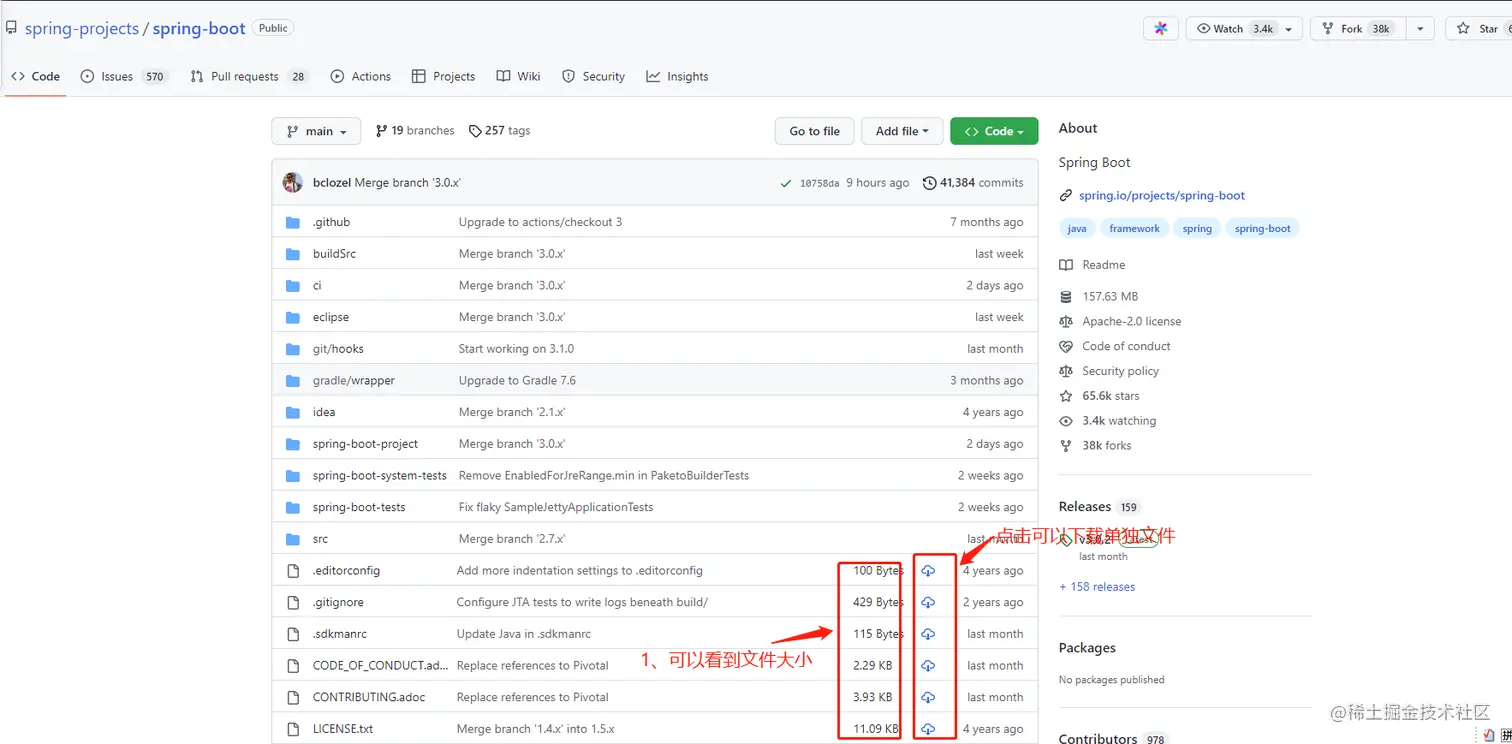Open the spring-boot-project folder
Screen dimensions: 1512x744
tap(365, 444)
